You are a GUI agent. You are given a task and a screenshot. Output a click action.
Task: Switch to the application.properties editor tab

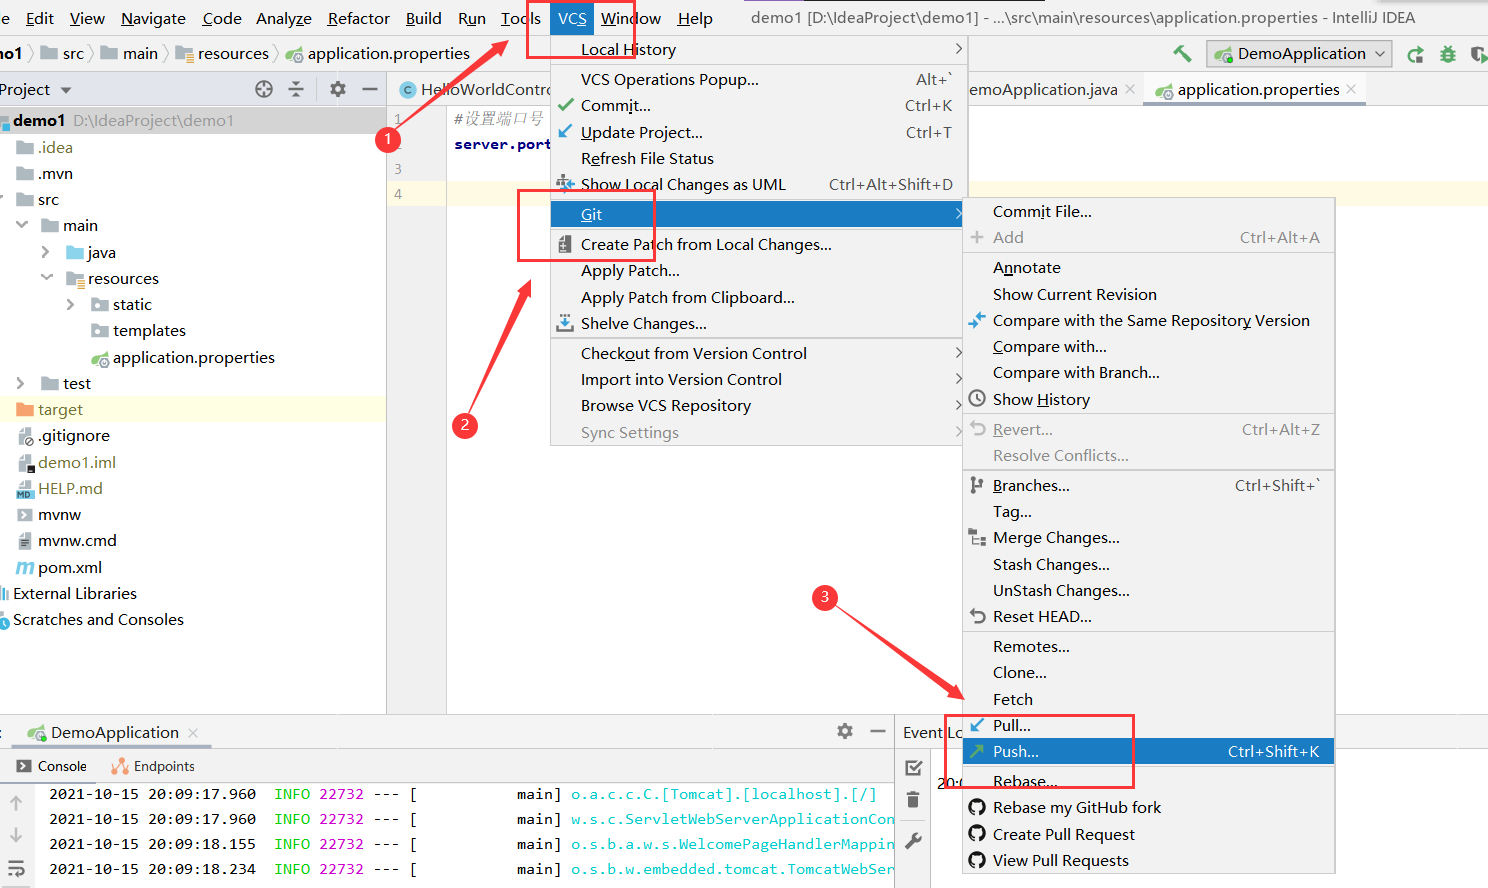click(1258, 89)
